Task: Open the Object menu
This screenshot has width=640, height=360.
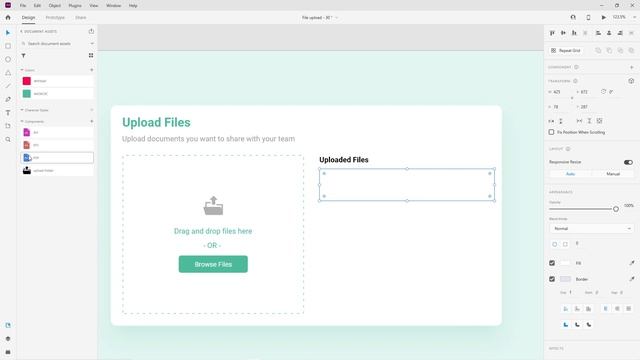Action: 54,6
